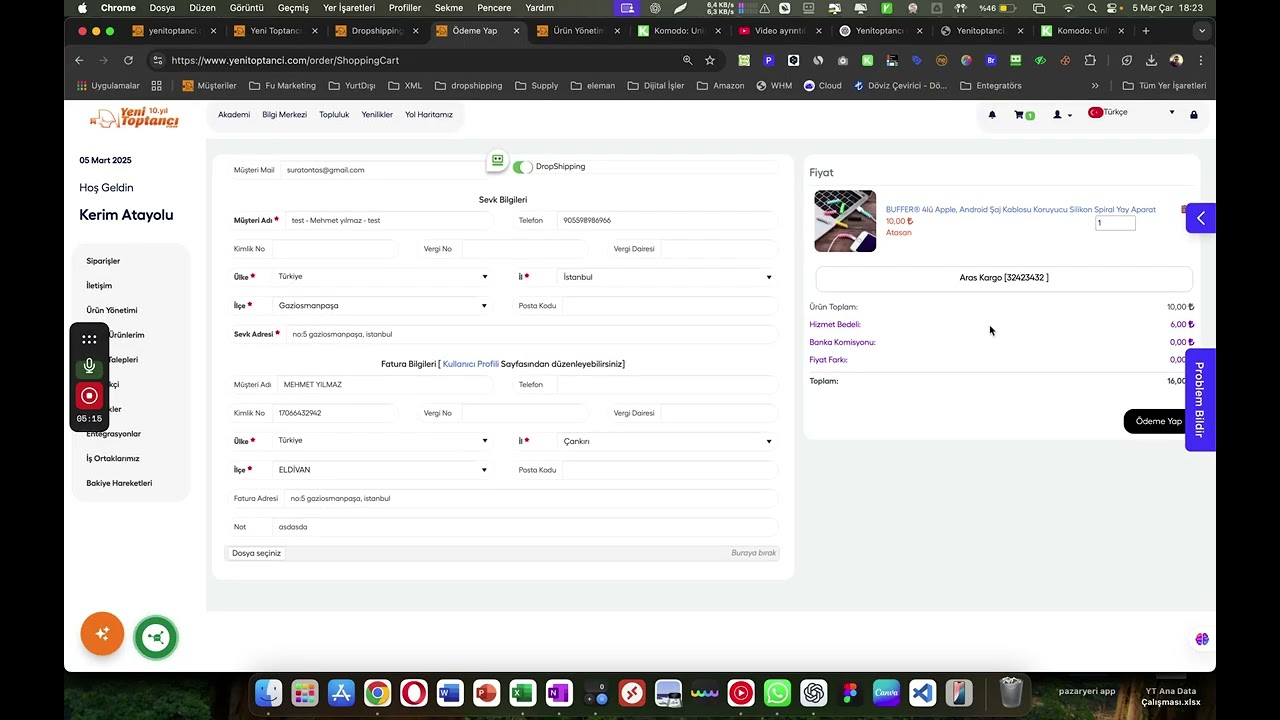Click the Problem Bildir side button

pos(1200,399)
